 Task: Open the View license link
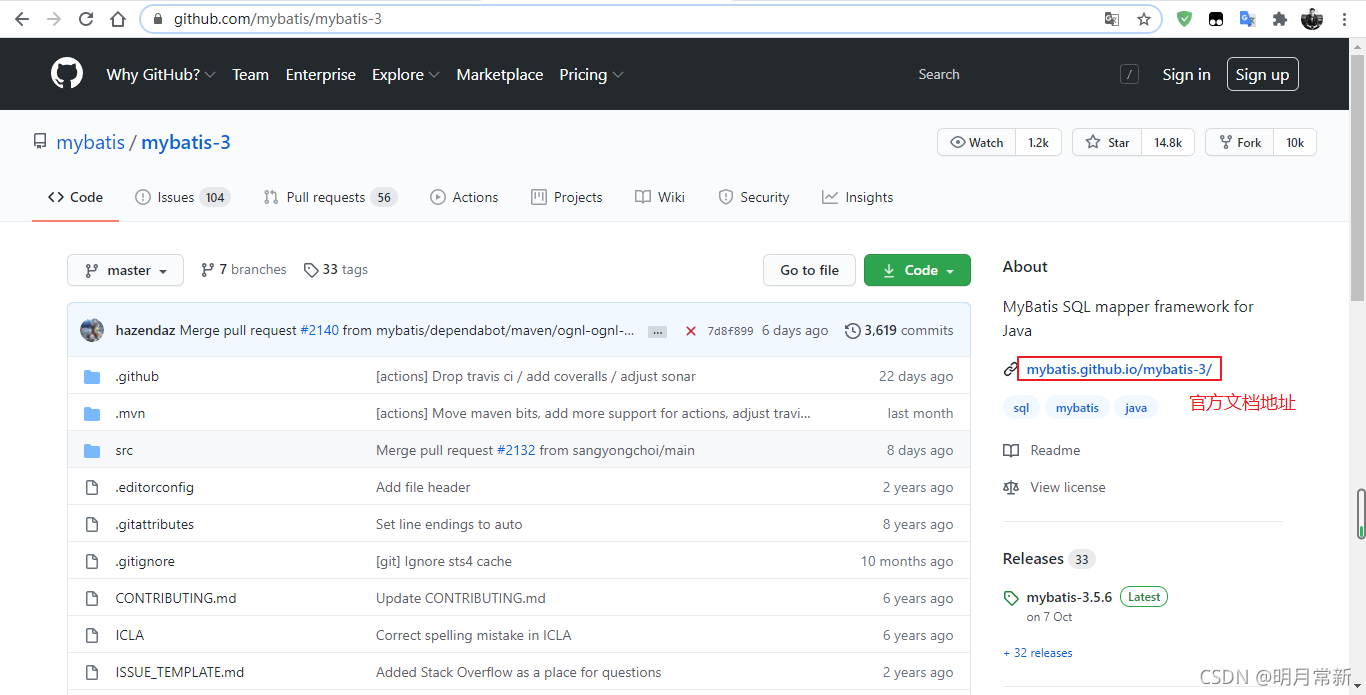tap(1055, 488)
